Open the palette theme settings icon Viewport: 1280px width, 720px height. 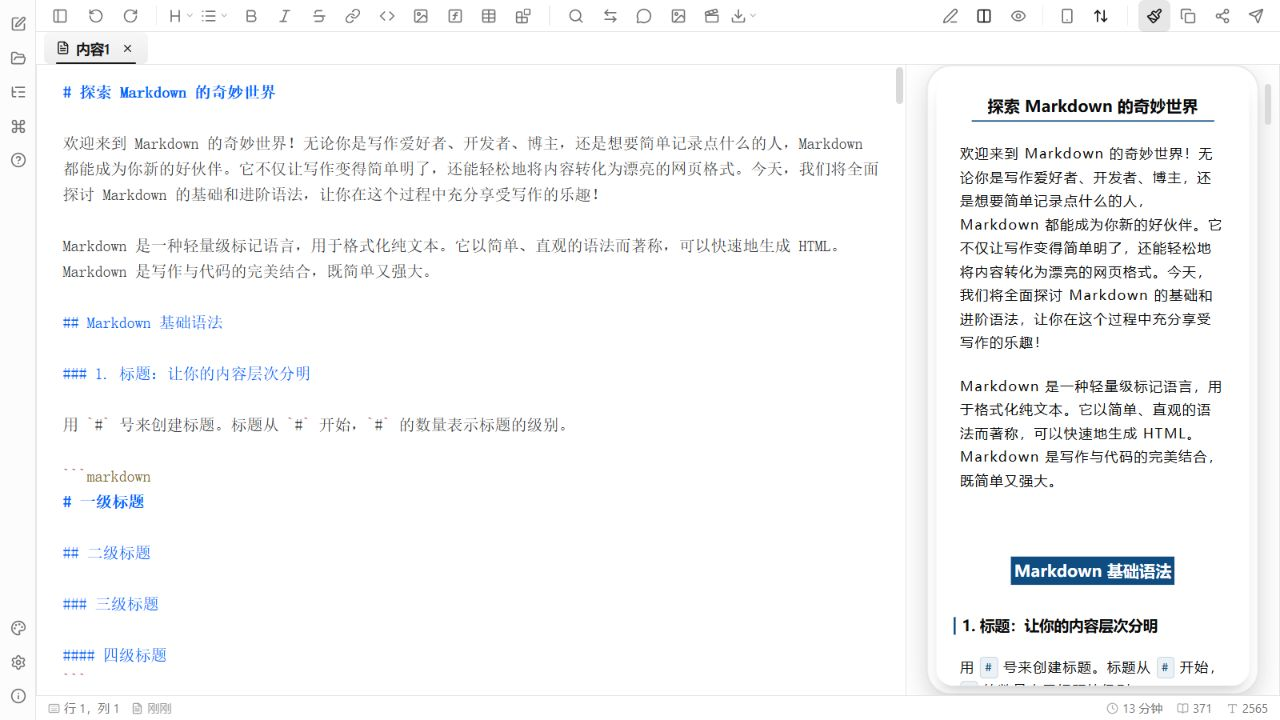pos(18,628)
